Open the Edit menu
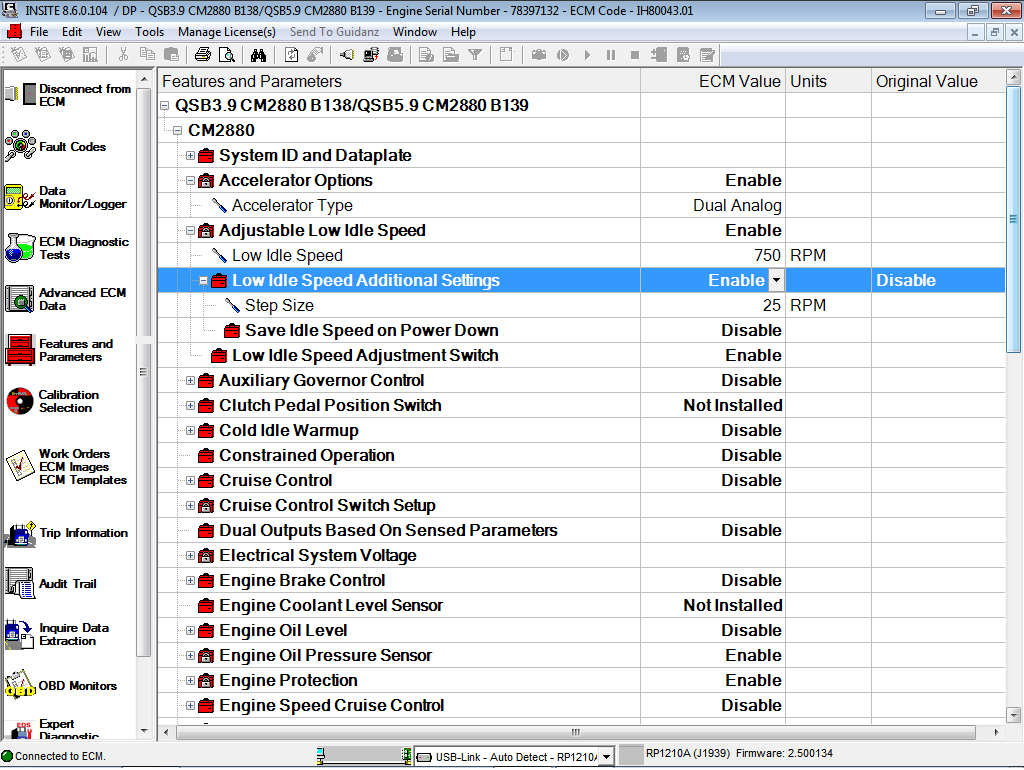 point(72,32)
